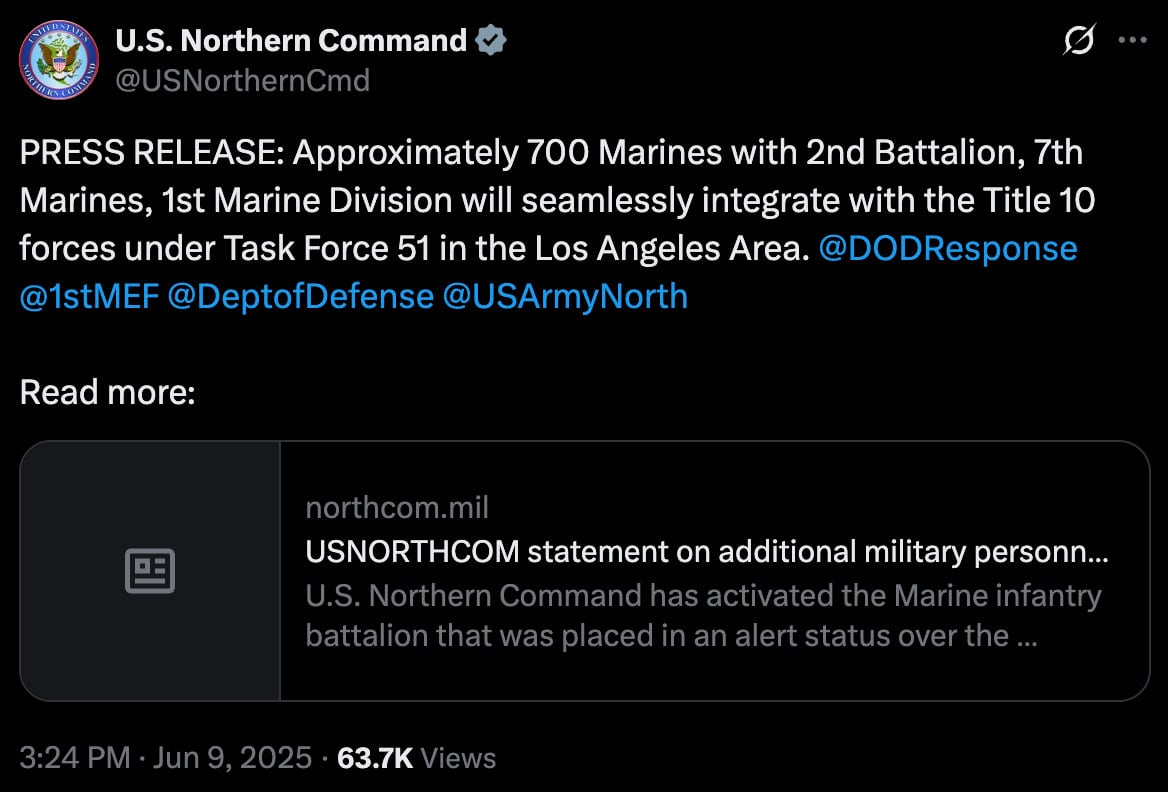Viewport: 1168px width, 792px height.
Task: Open the three-dot more options menu
Action: click(1132, 42)
